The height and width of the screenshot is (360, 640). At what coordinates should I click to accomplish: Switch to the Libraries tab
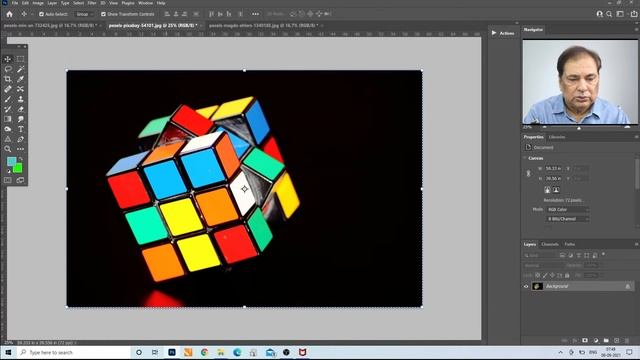click(557, 137)
